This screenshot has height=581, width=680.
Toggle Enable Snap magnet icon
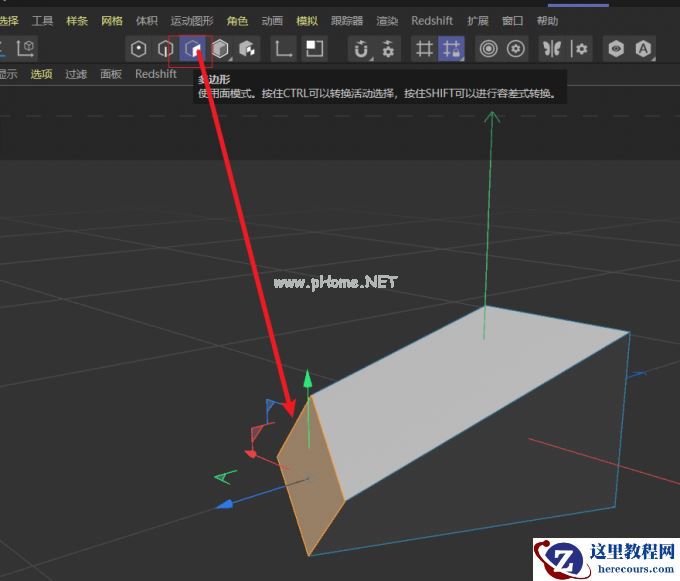[361, 48]
